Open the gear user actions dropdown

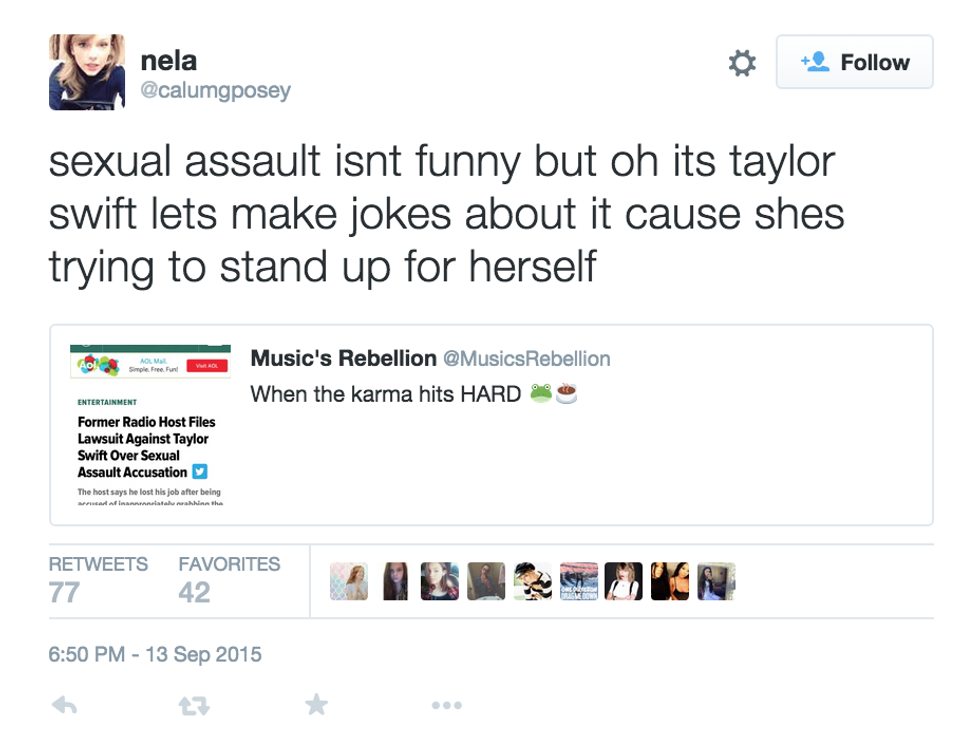(x=741, y=63)
